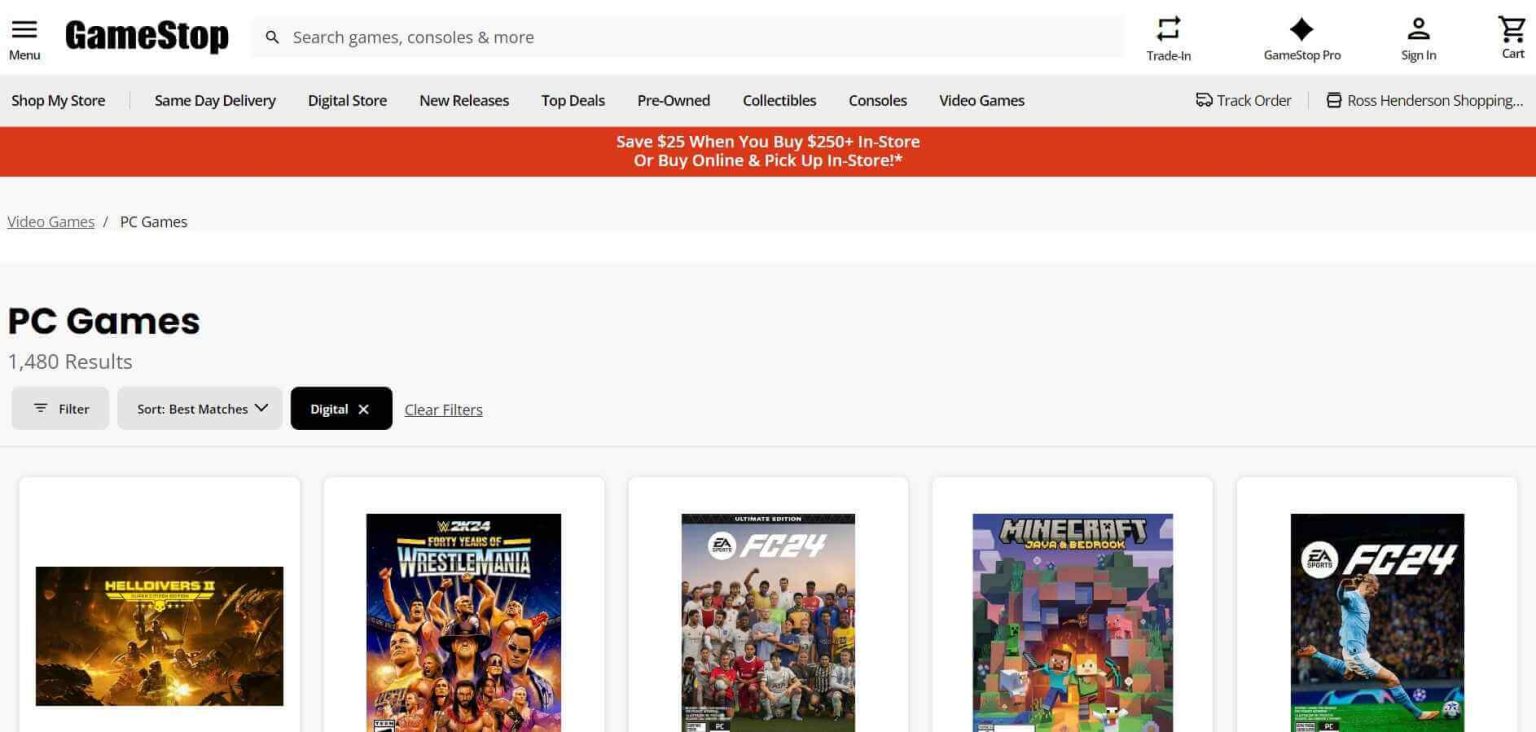Click the Sign In person icon
This screenshot has height=732, width=1536.
tap(1418, 28)
